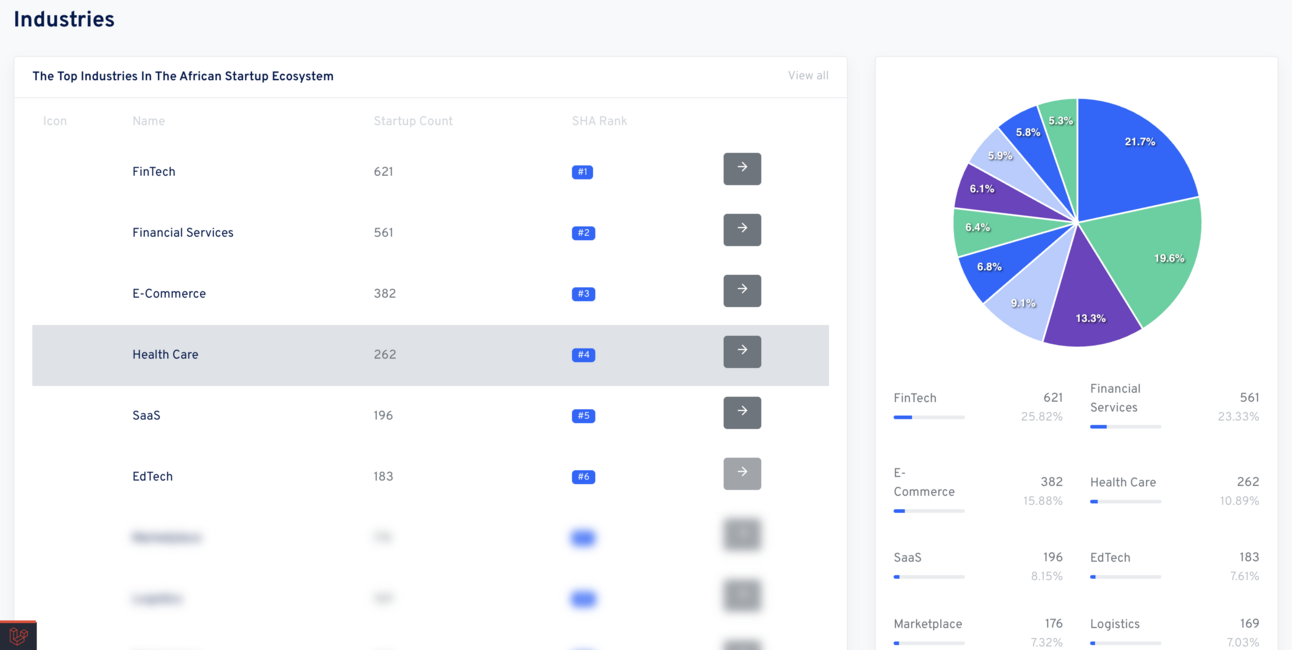
Task: Click the View all link
Action: click(808, 76)
